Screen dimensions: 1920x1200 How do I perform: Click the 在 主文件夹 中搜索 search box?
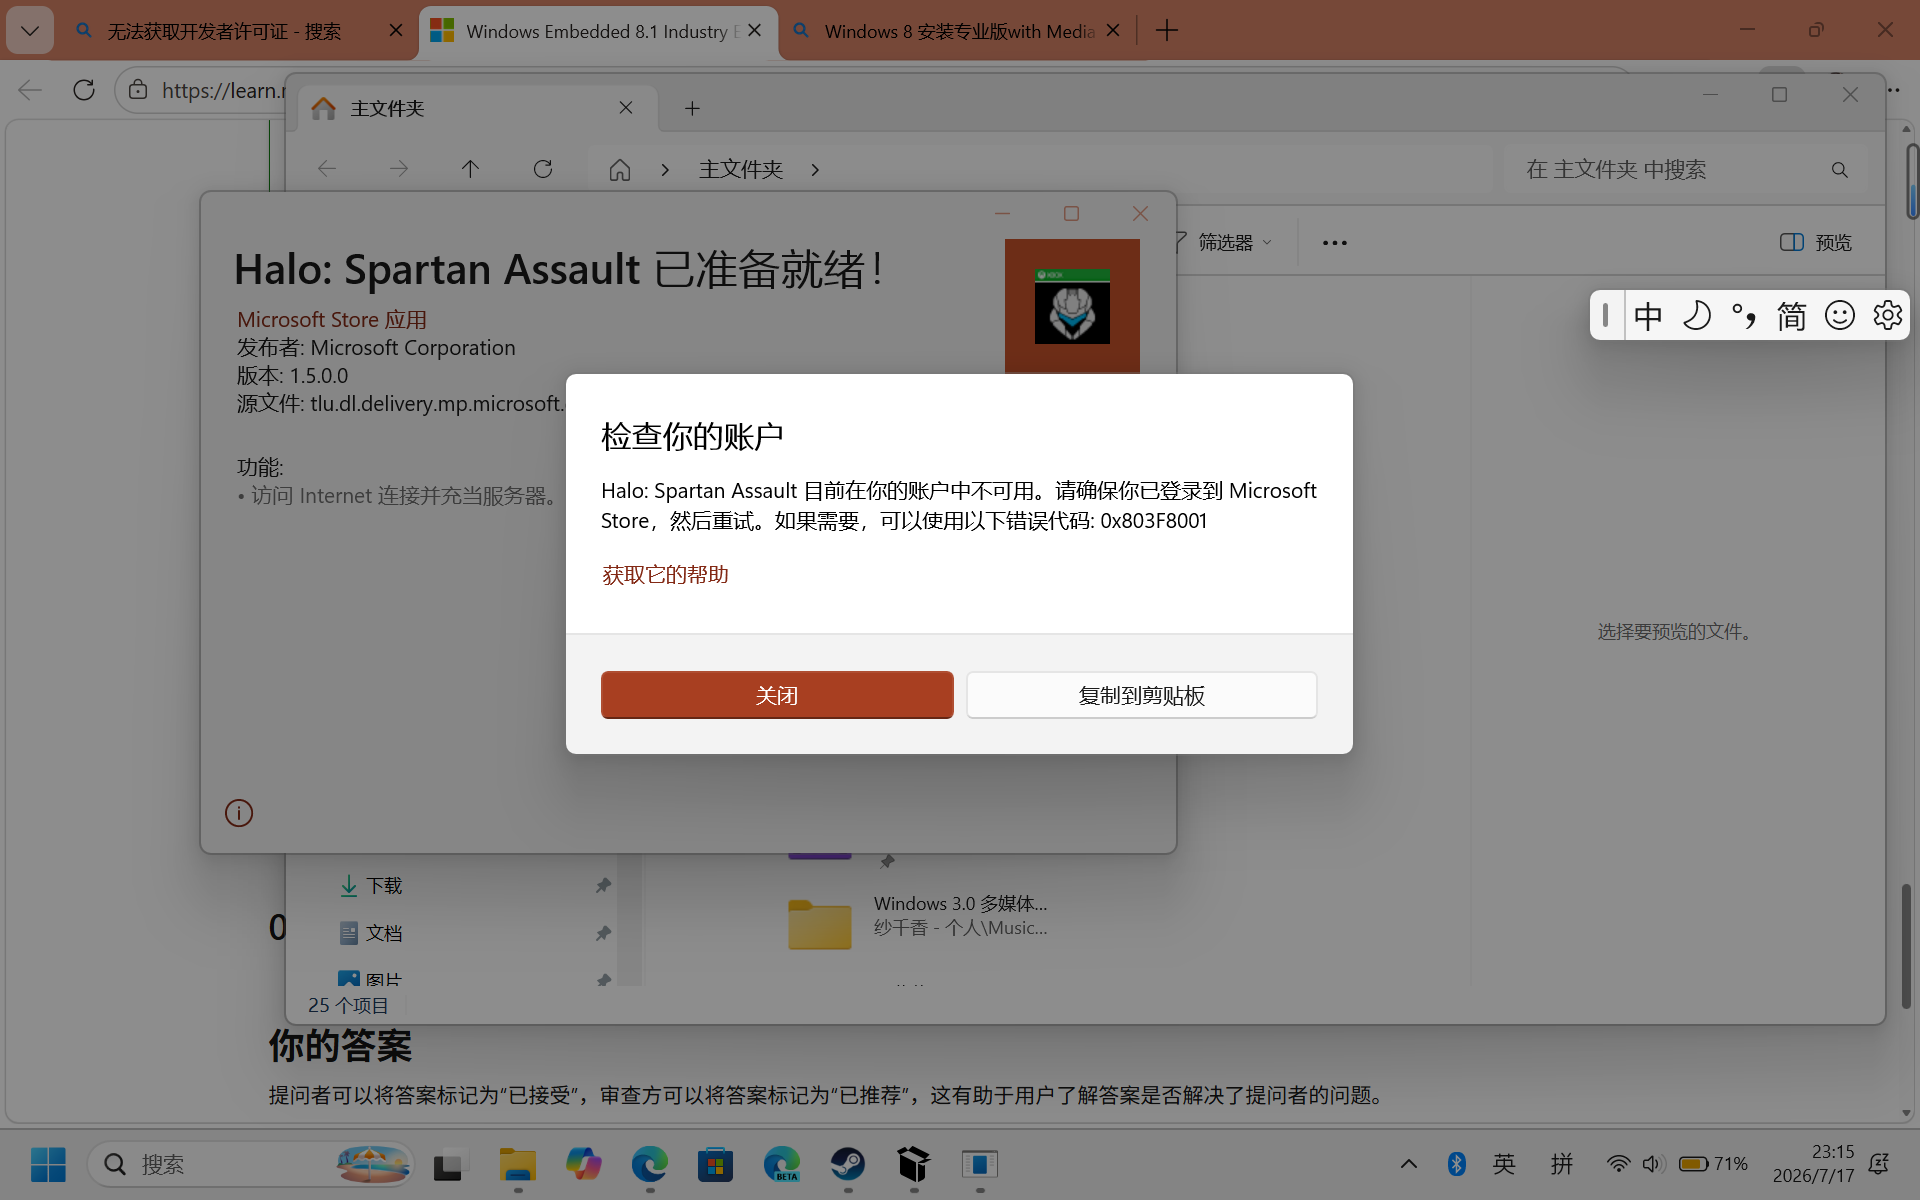tap(1686, 170)
